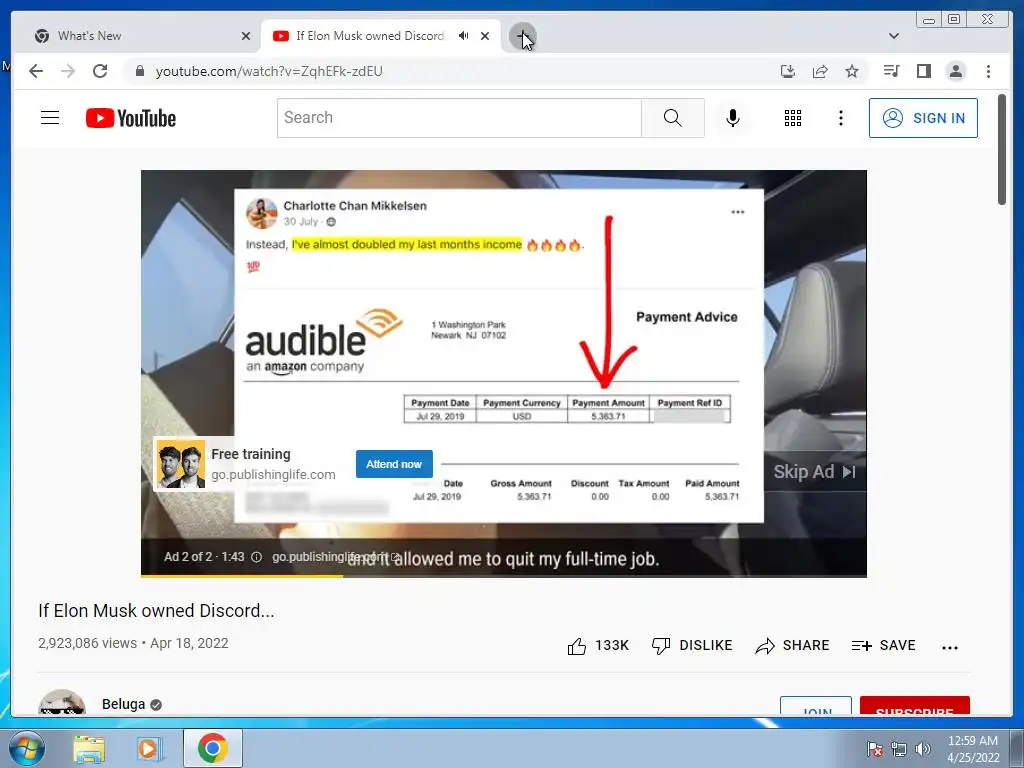Image resolution: width=1024 pixels, height=768 pixels.
Task: Open the media controls icon in Chrome toolbar
Action: tap(891, 71)
